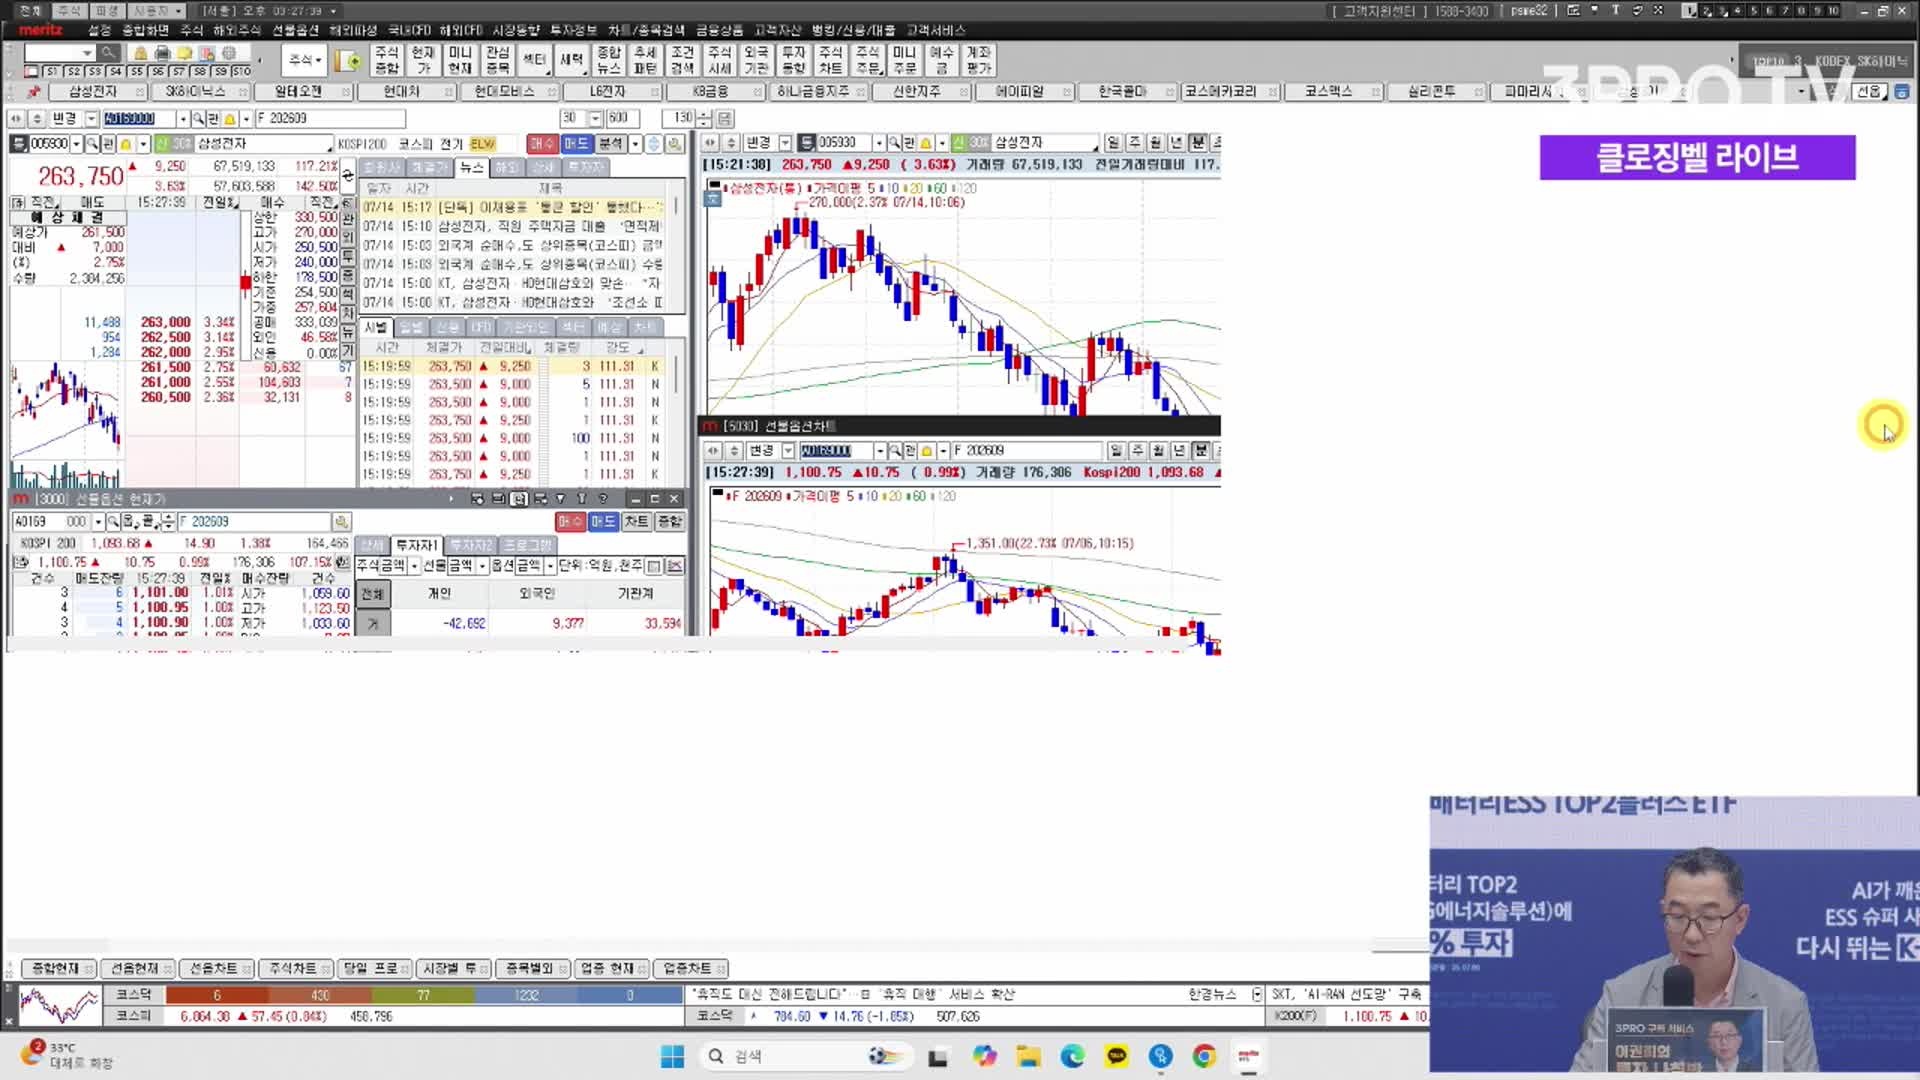Click 차트 button in 선물옵션 현재가 window

click(x=636, y=522)
